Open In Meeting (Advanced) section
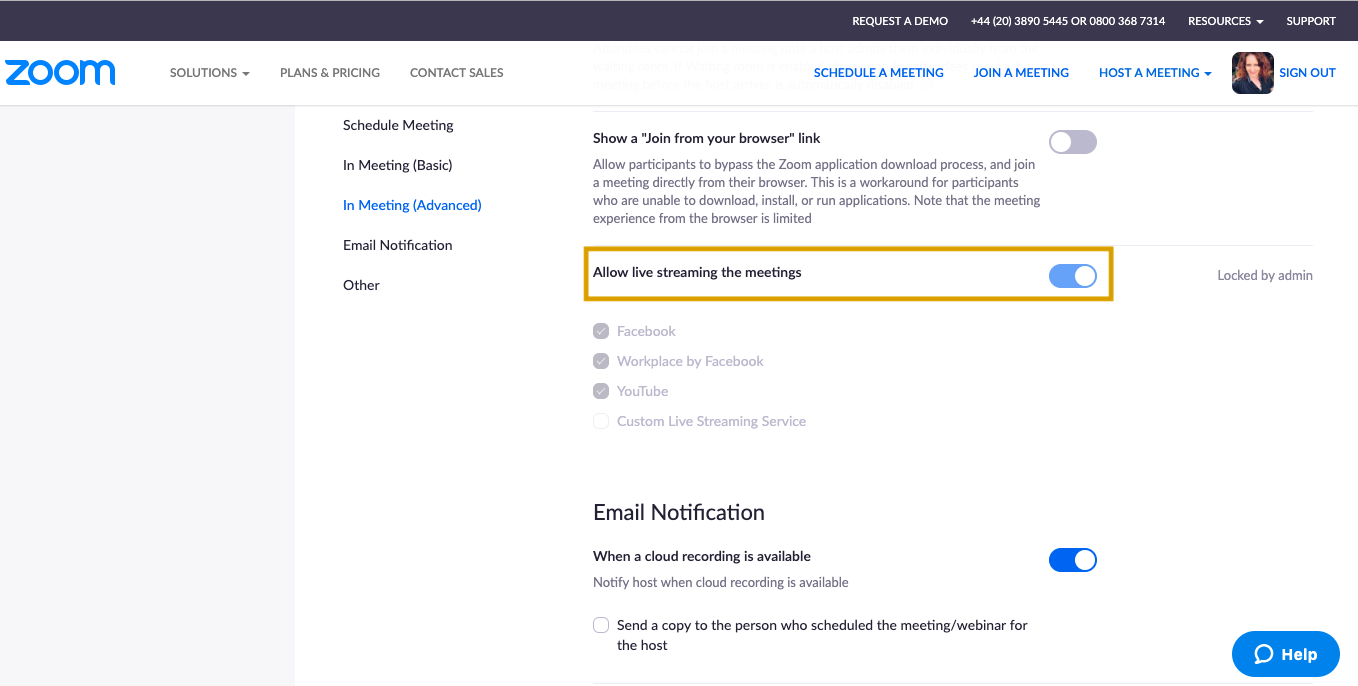Image resolution: width=1358 pixels, height=686 pixels. pyautogui.click(x=412, y=205)
